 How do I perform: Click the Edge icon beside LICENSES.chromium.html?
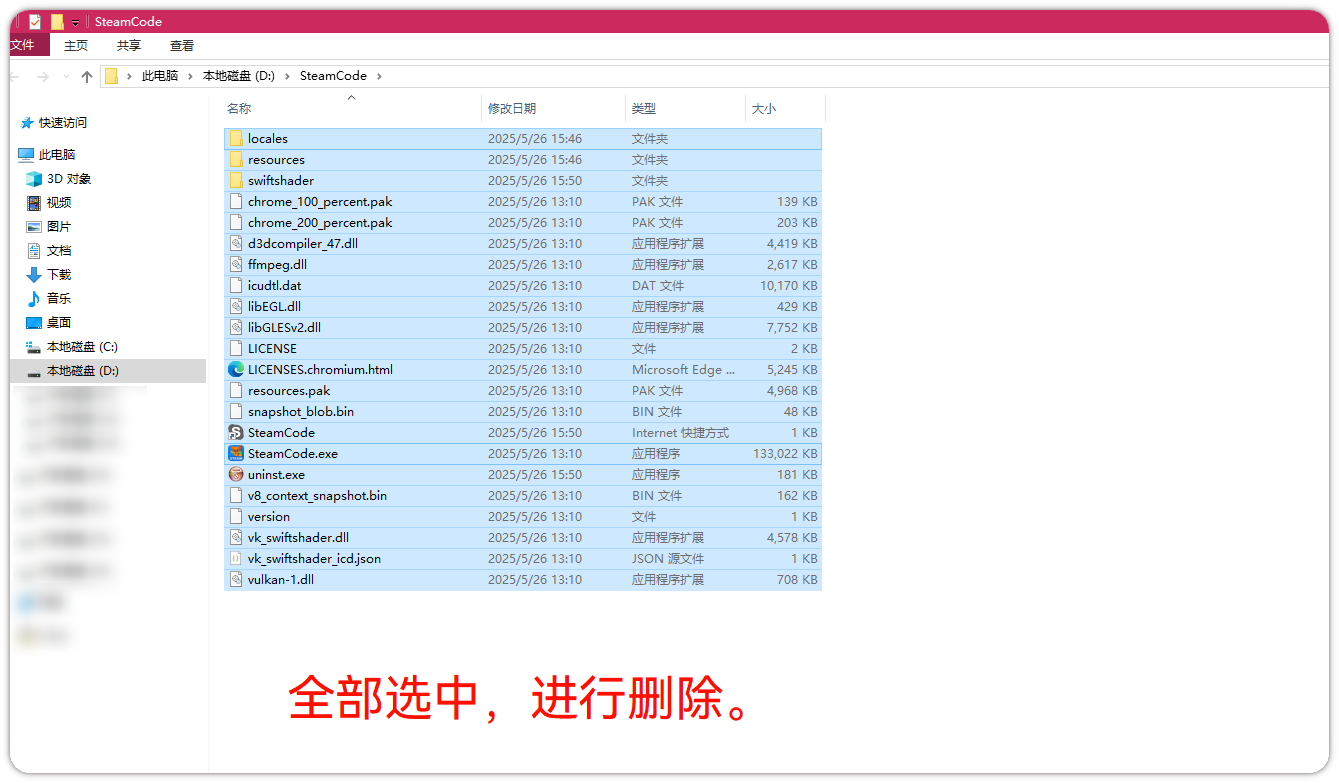[x=236, y=370]
